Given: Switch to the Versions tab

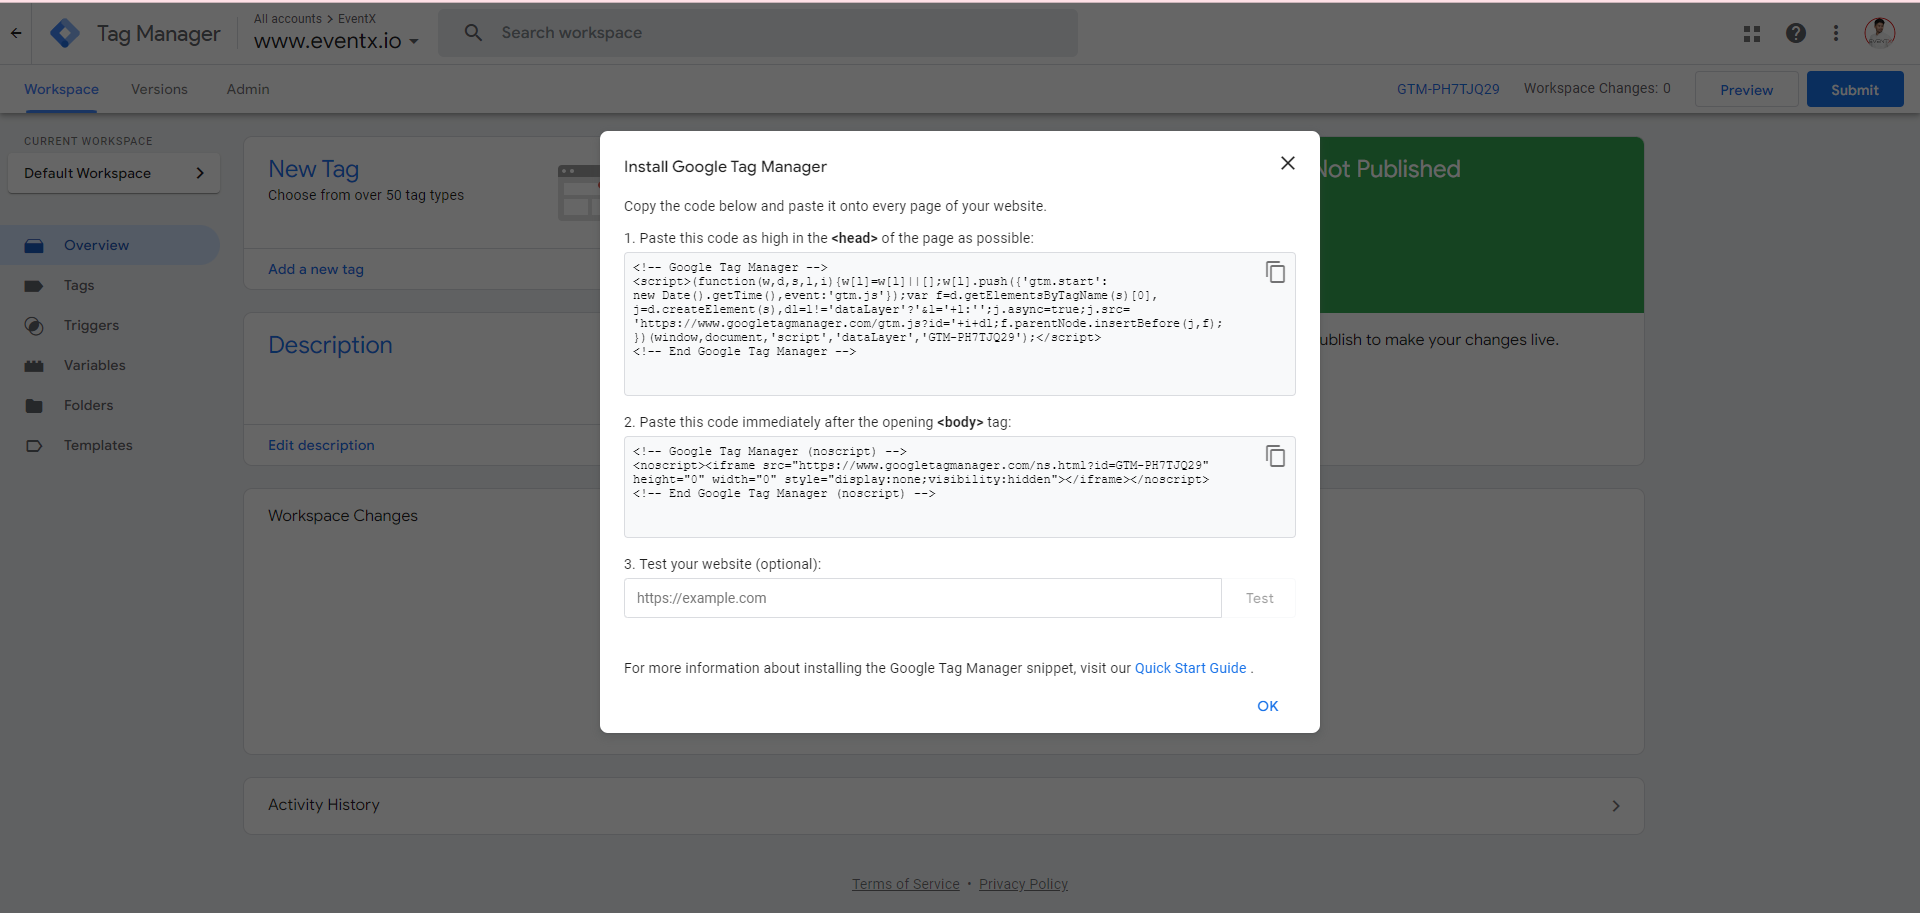Looking at the screenshot, I should (x=159, y=89).
